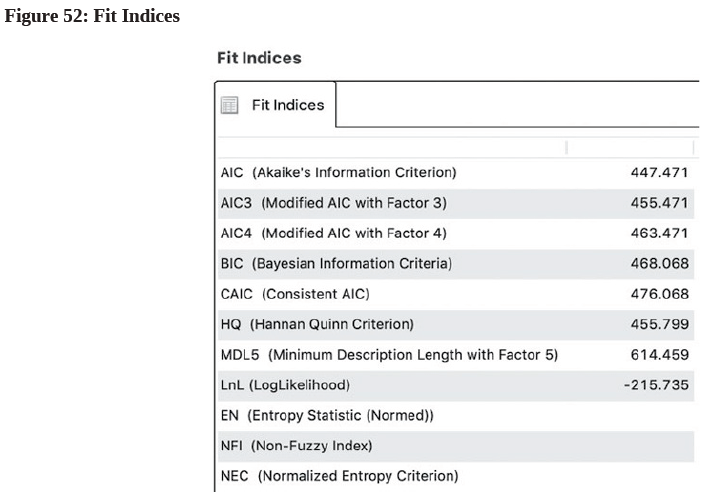Select the AIC4 Modified AIC Factor 4 row
Screen dimensions: 707x498
456,233
